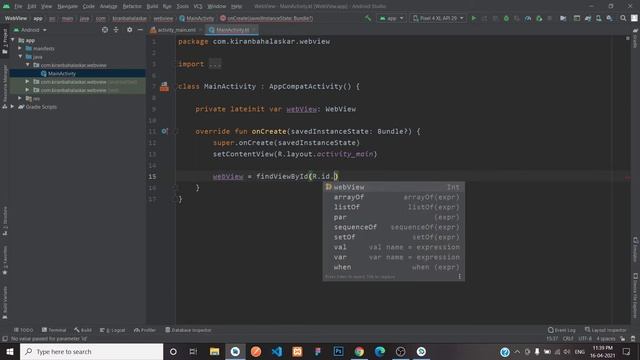The height and width of the screenshot is (360, 640).
Task: Open the Event Log
Action: (562, 330)
